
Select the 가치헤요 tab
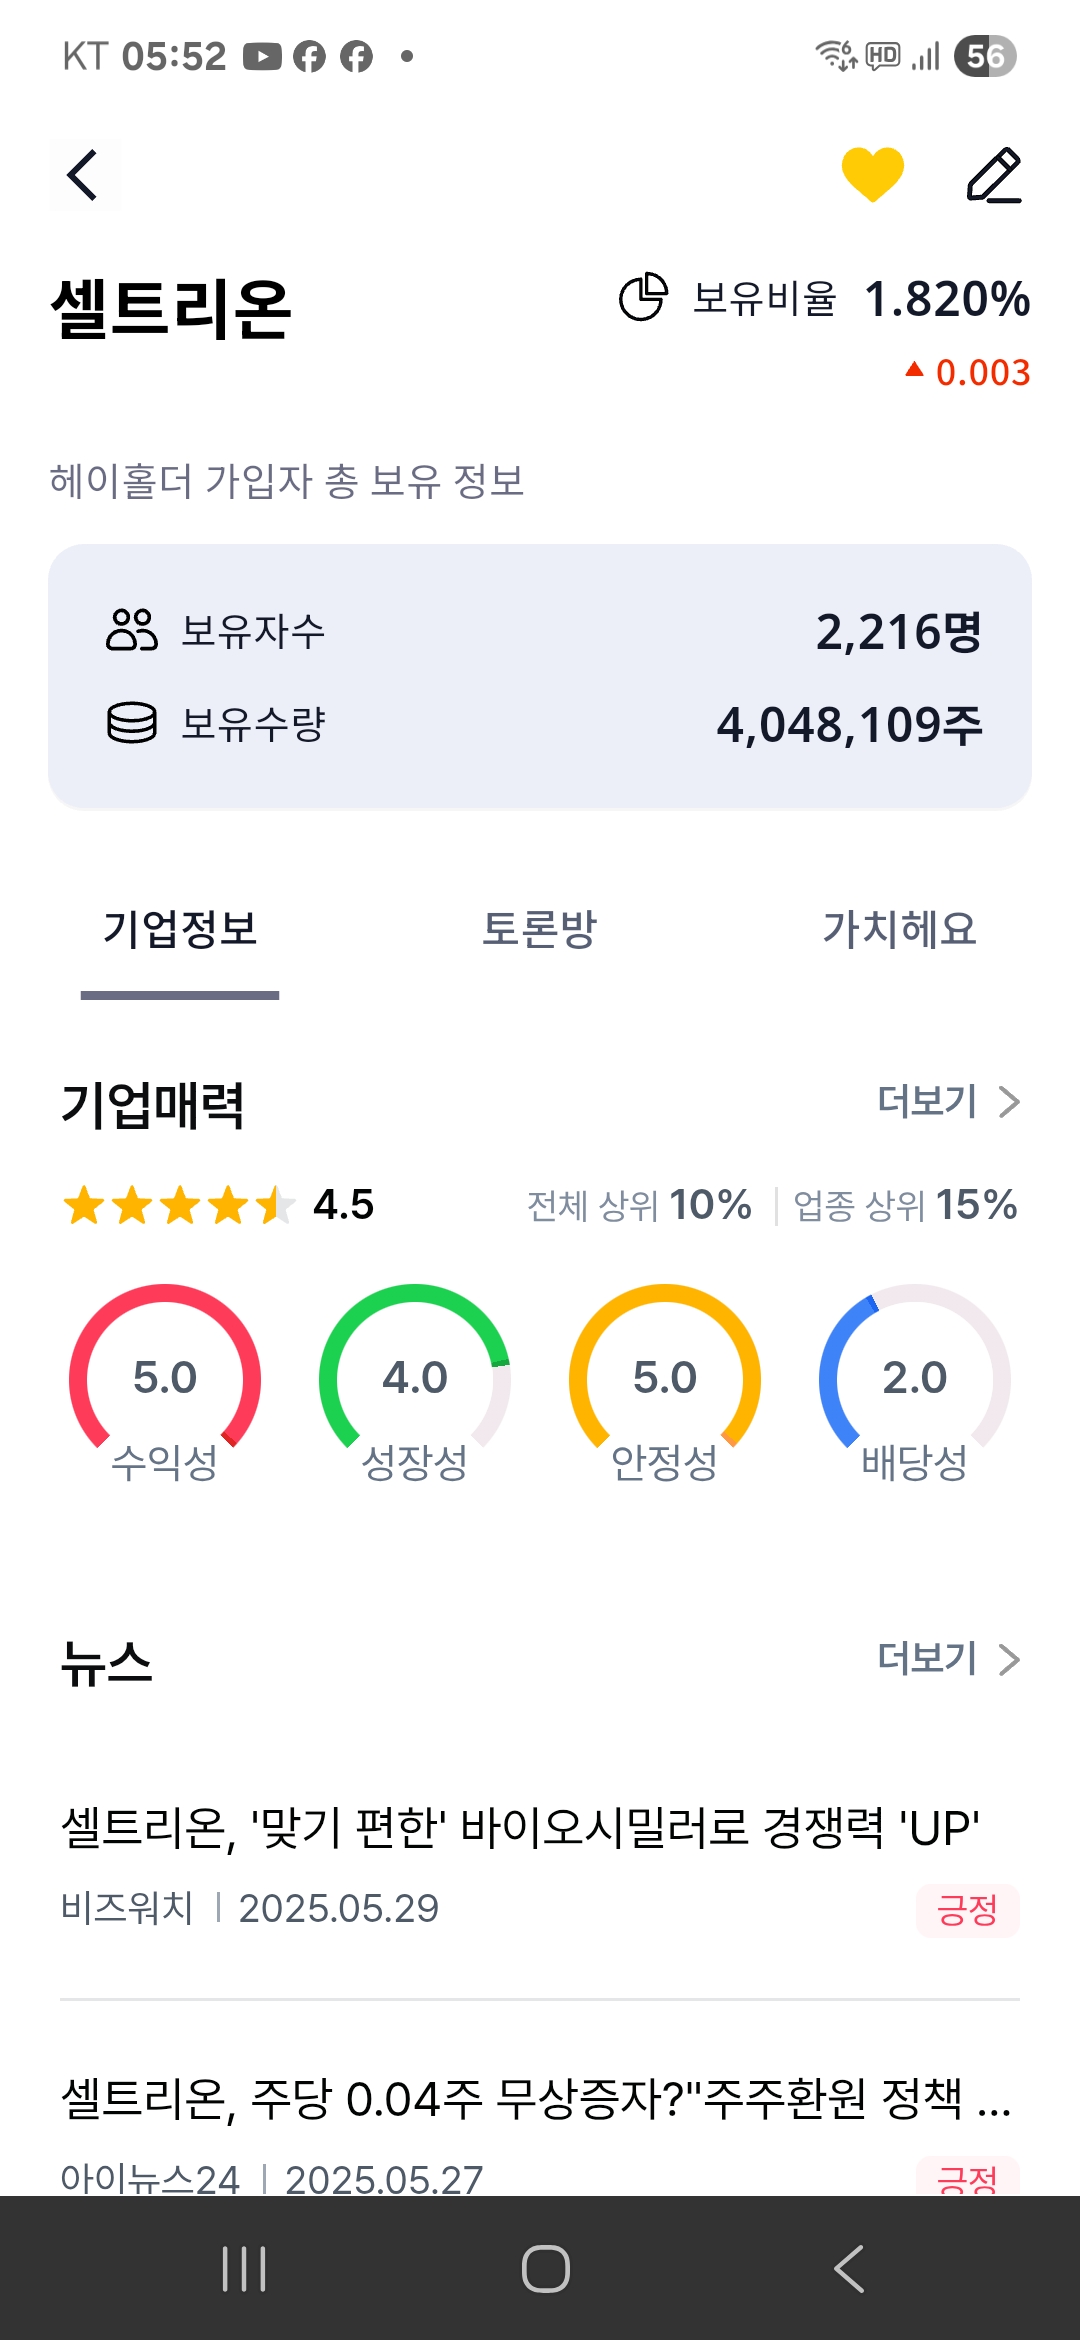point(898,930)
